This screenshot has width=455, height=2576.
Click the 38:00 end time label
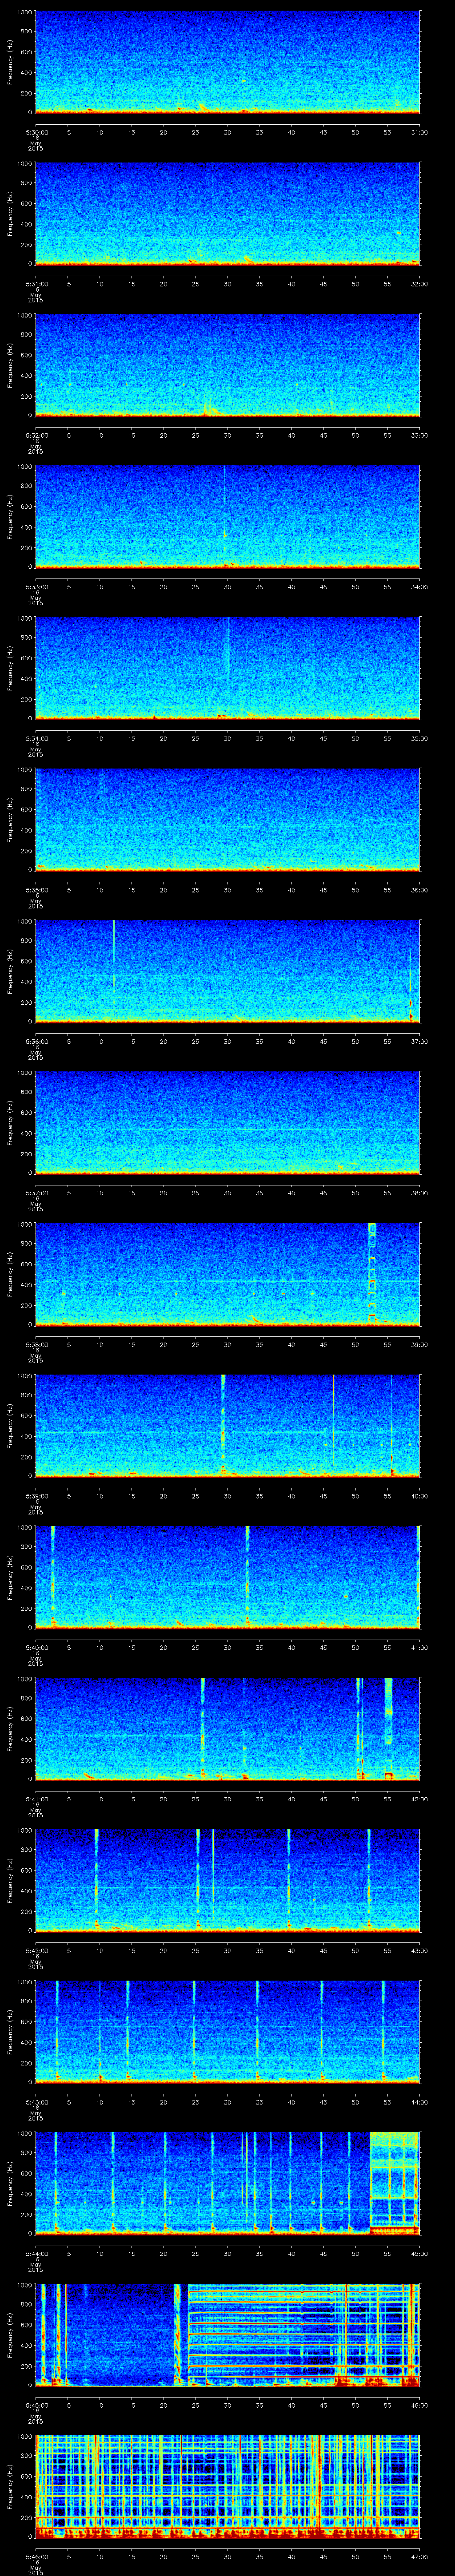coord(419,1192)
